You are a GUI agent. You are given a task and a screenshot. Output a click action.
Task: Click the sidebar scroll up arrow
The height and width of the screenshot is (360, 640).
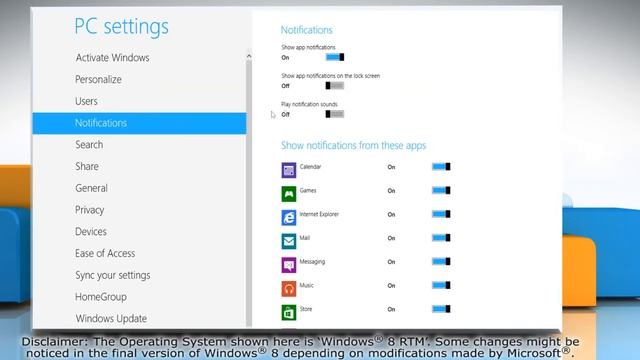pyautogui.click(x=249, y=56)
